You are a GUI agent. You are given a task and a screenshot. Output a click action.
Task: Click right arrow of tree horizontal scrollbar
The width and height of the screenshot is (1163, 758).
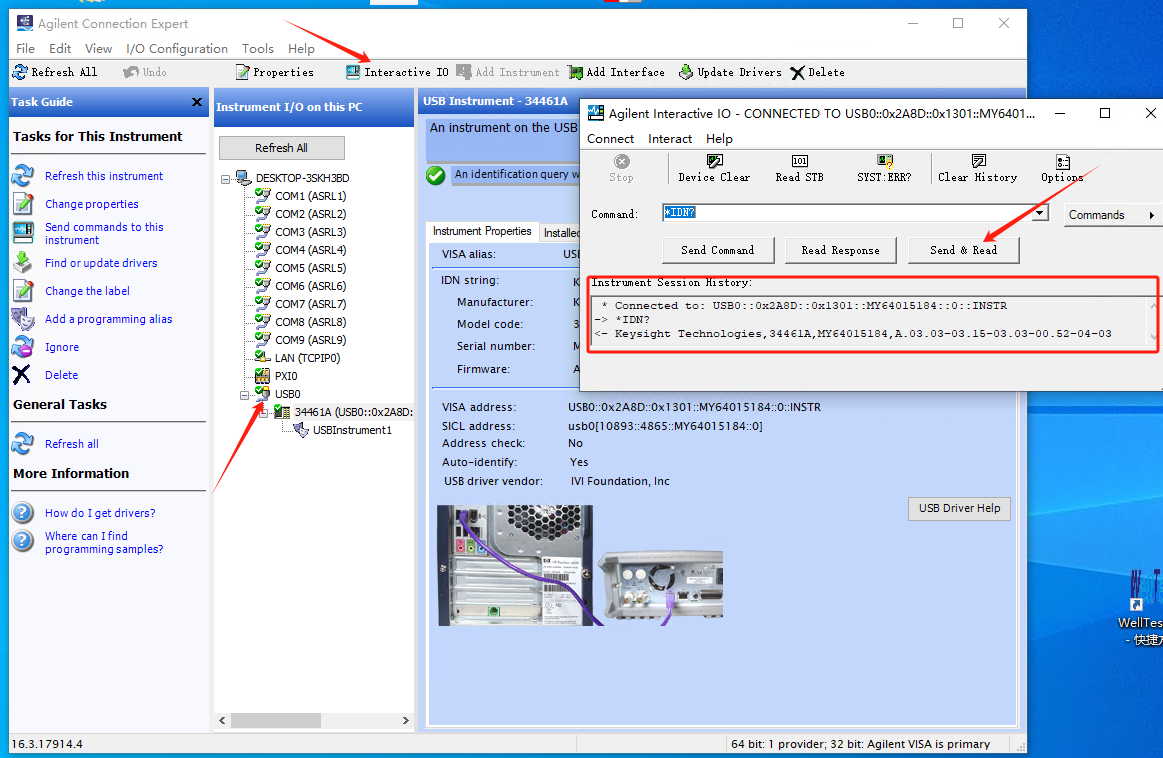(405, 720)
